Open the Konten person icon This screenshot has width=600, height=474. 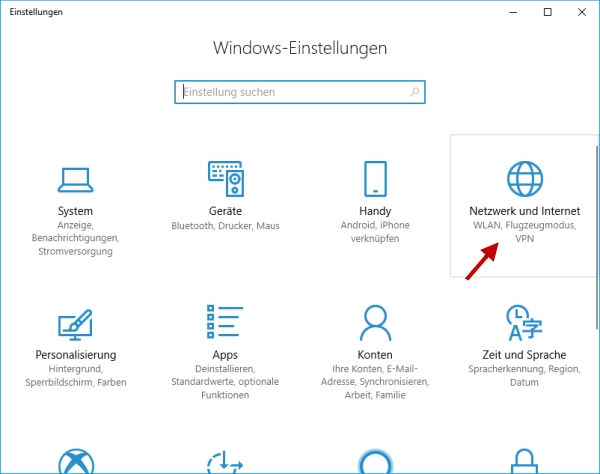[375, 323]
